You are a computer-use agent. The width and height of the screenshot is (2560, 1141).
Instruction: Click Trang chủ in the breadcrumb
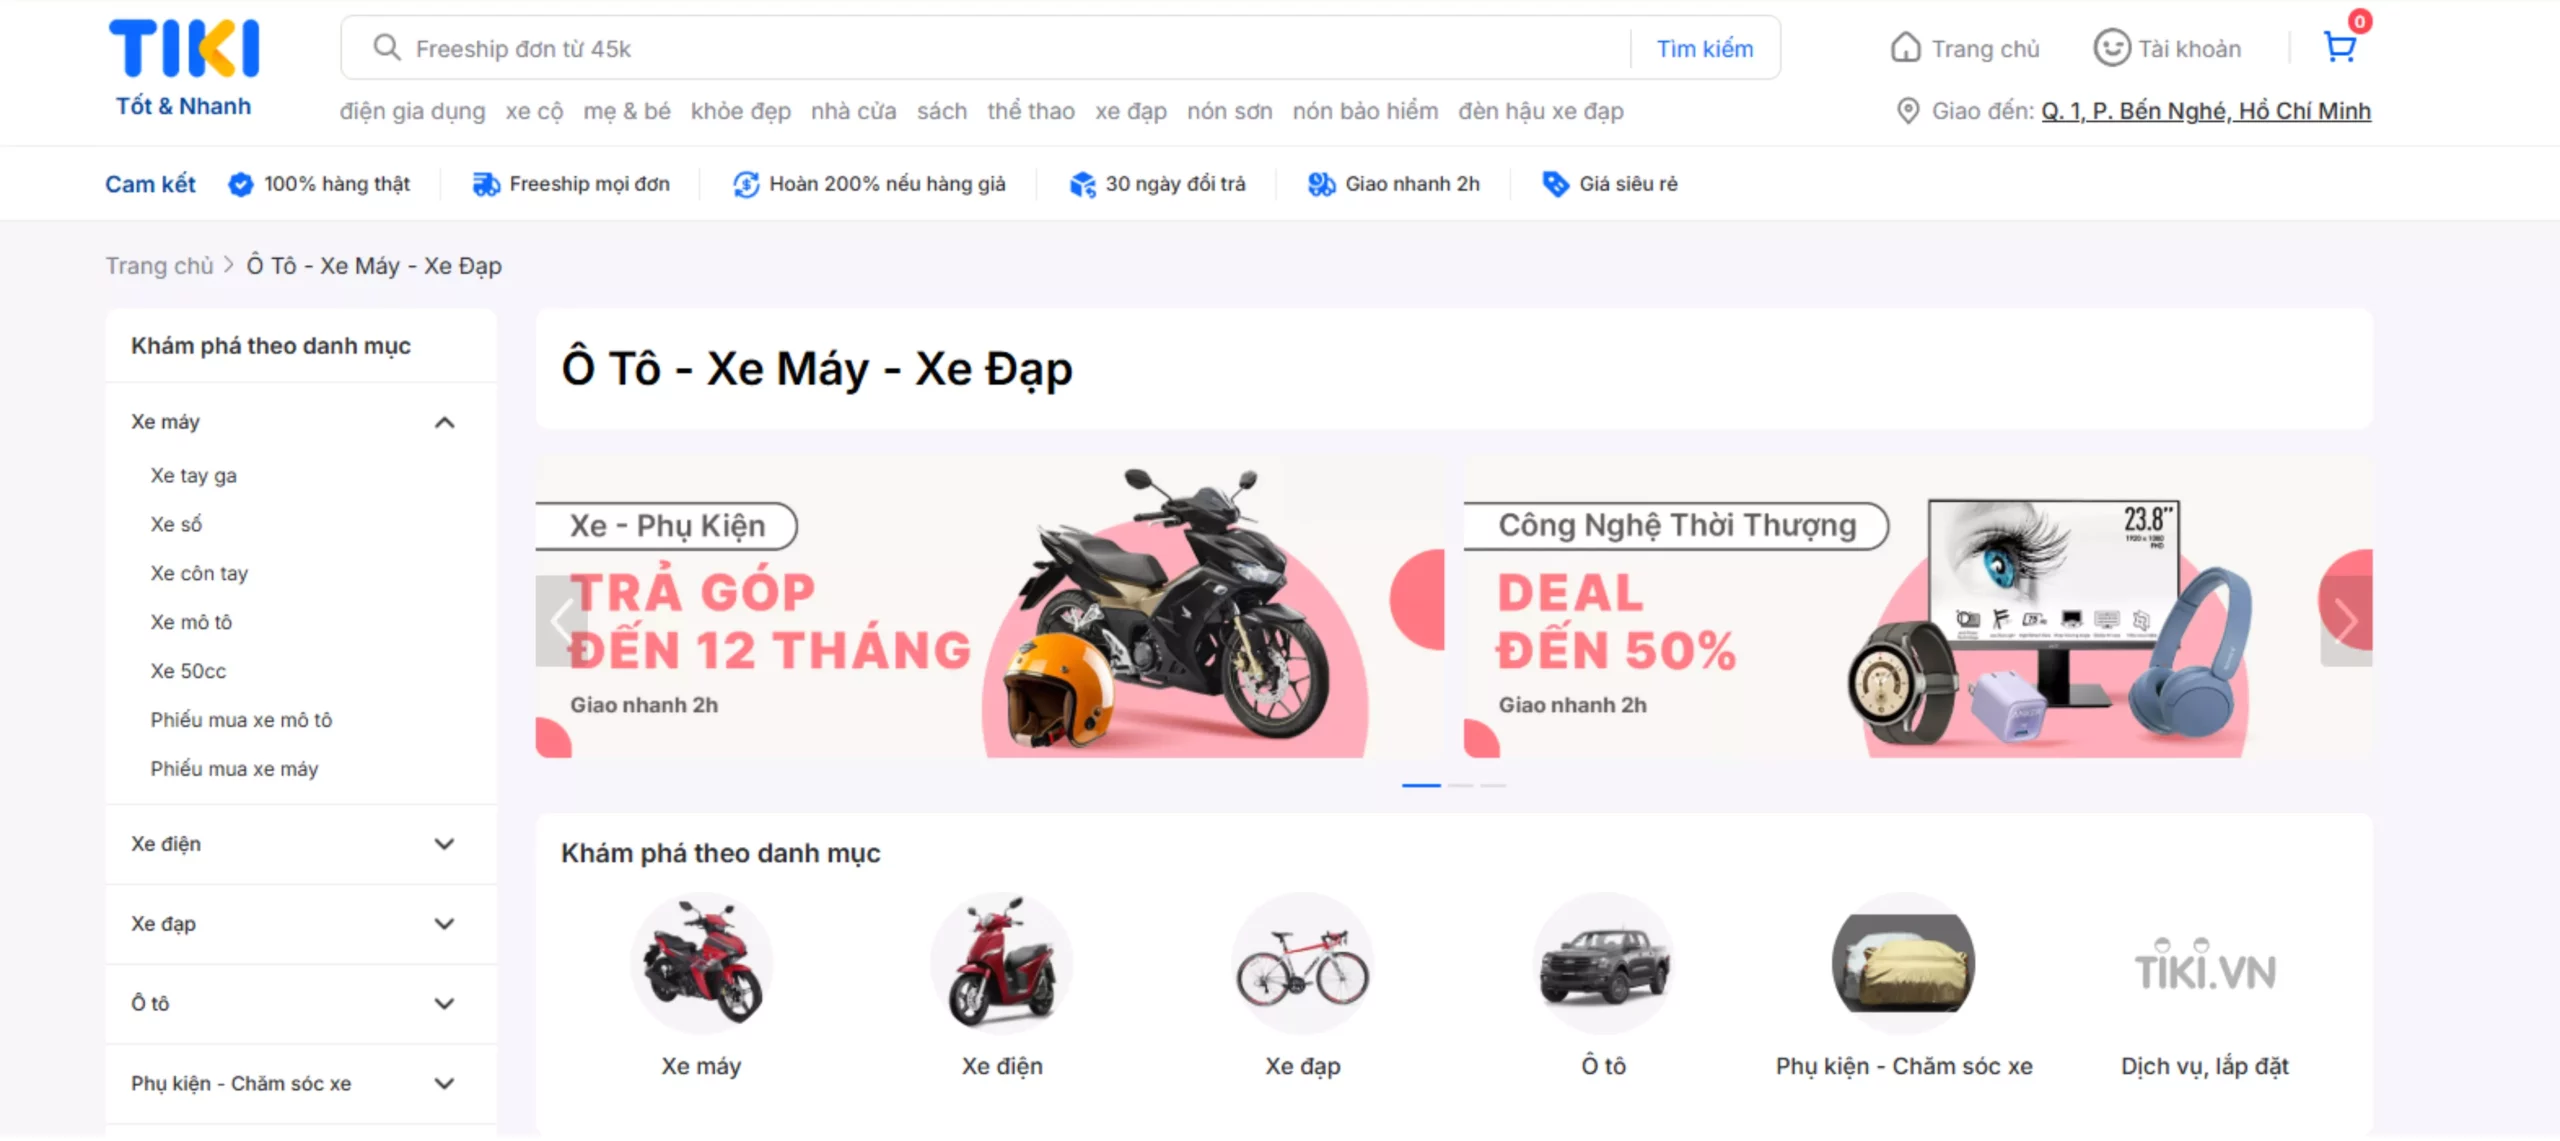[x=160, y=266]
